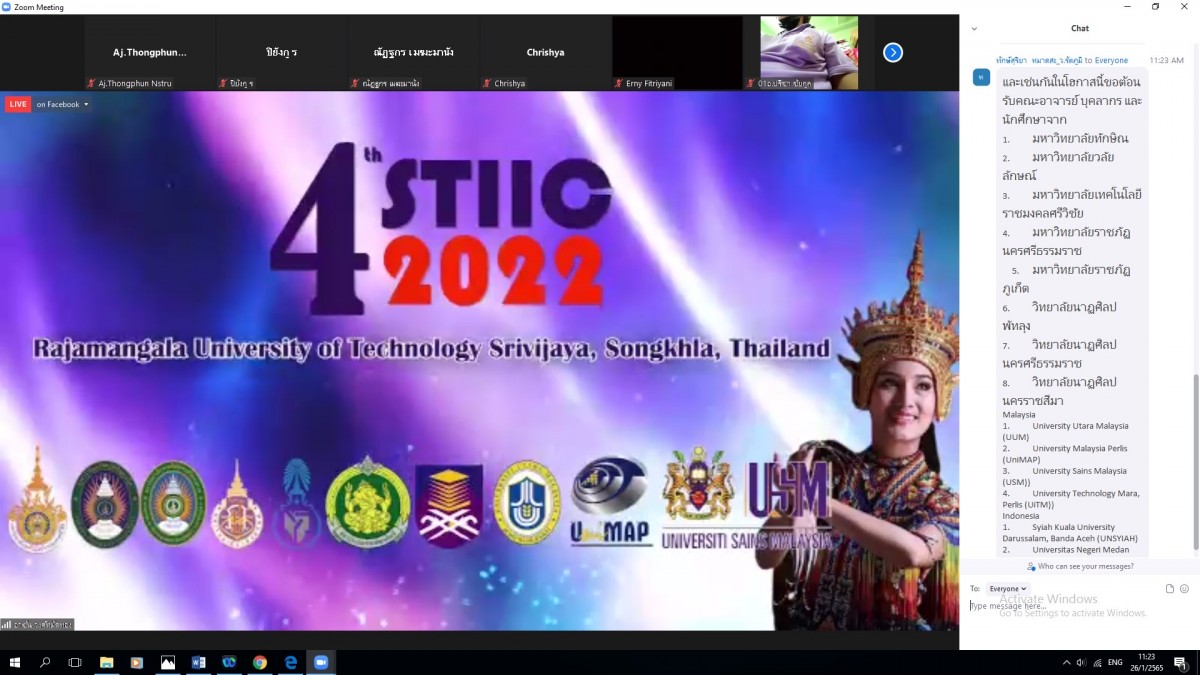This screenshot has width=1200, height=675.
Task: Click the Chat panel title
Action: tap(1080, 28)
